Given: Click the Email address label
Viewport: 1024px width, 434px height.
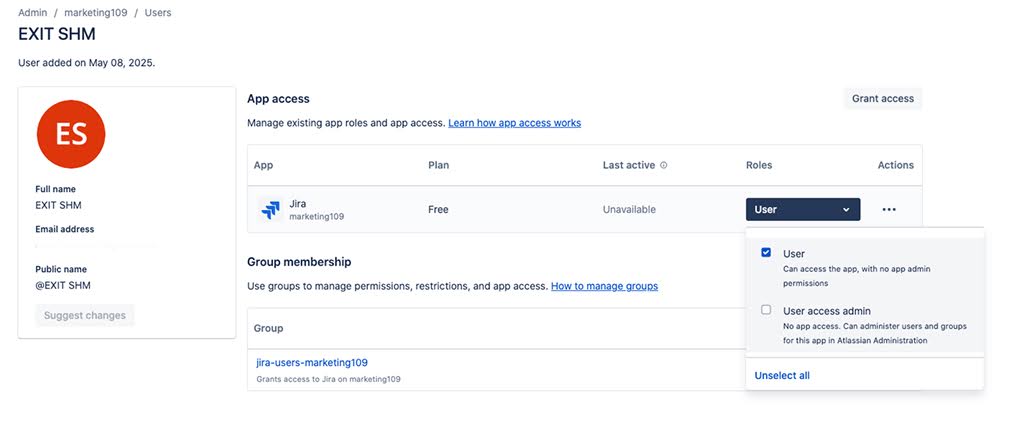Looking at the screenshot, I should (x=65, y=229).
